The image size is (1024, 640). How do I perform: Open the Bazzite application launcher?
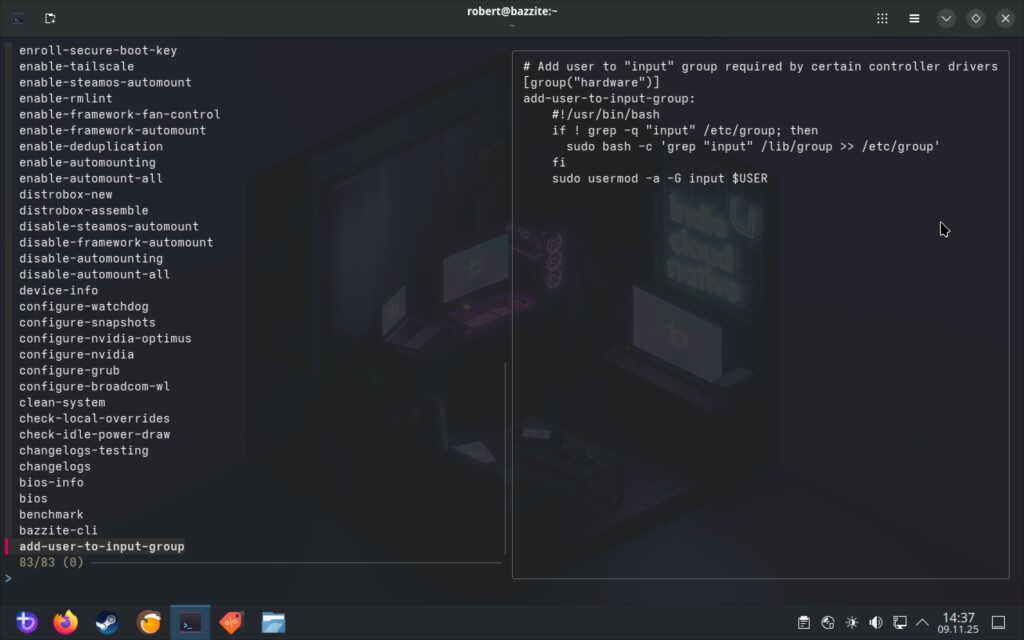coord(27,622)
